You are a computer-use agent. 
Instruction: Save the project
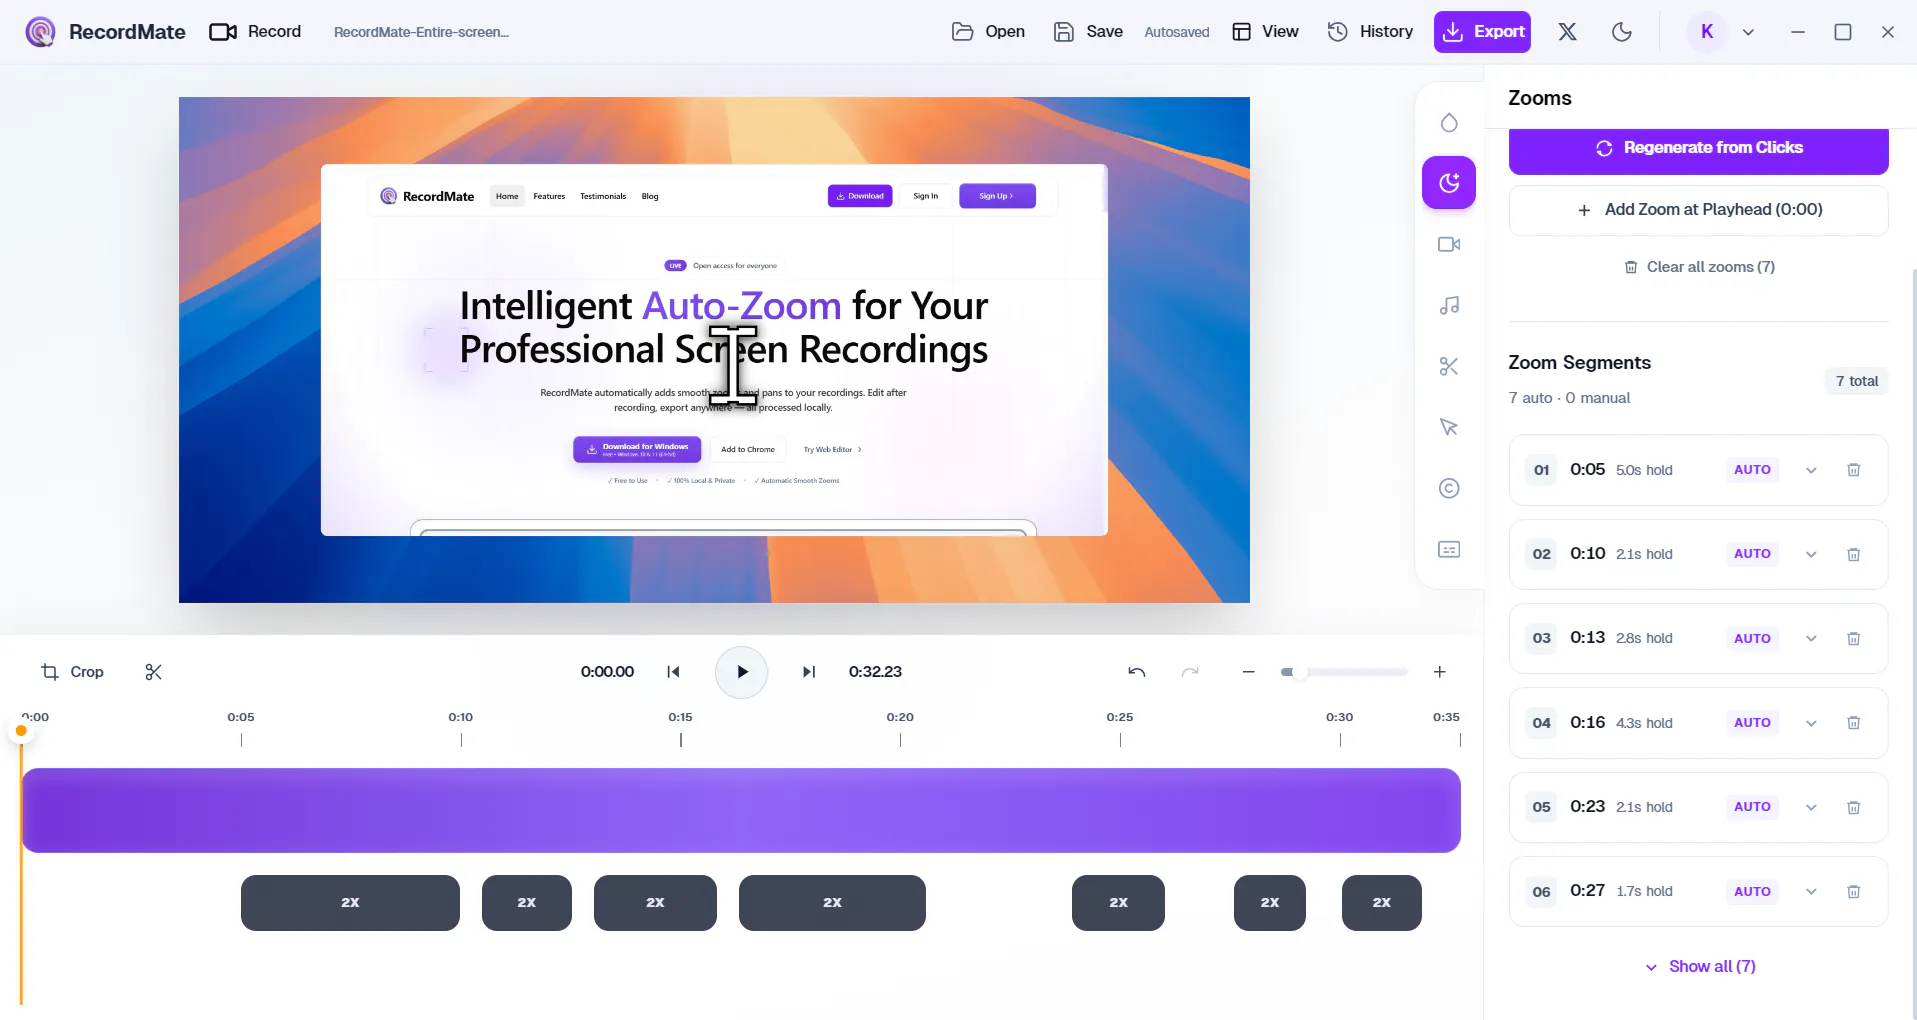(1088, 32)
